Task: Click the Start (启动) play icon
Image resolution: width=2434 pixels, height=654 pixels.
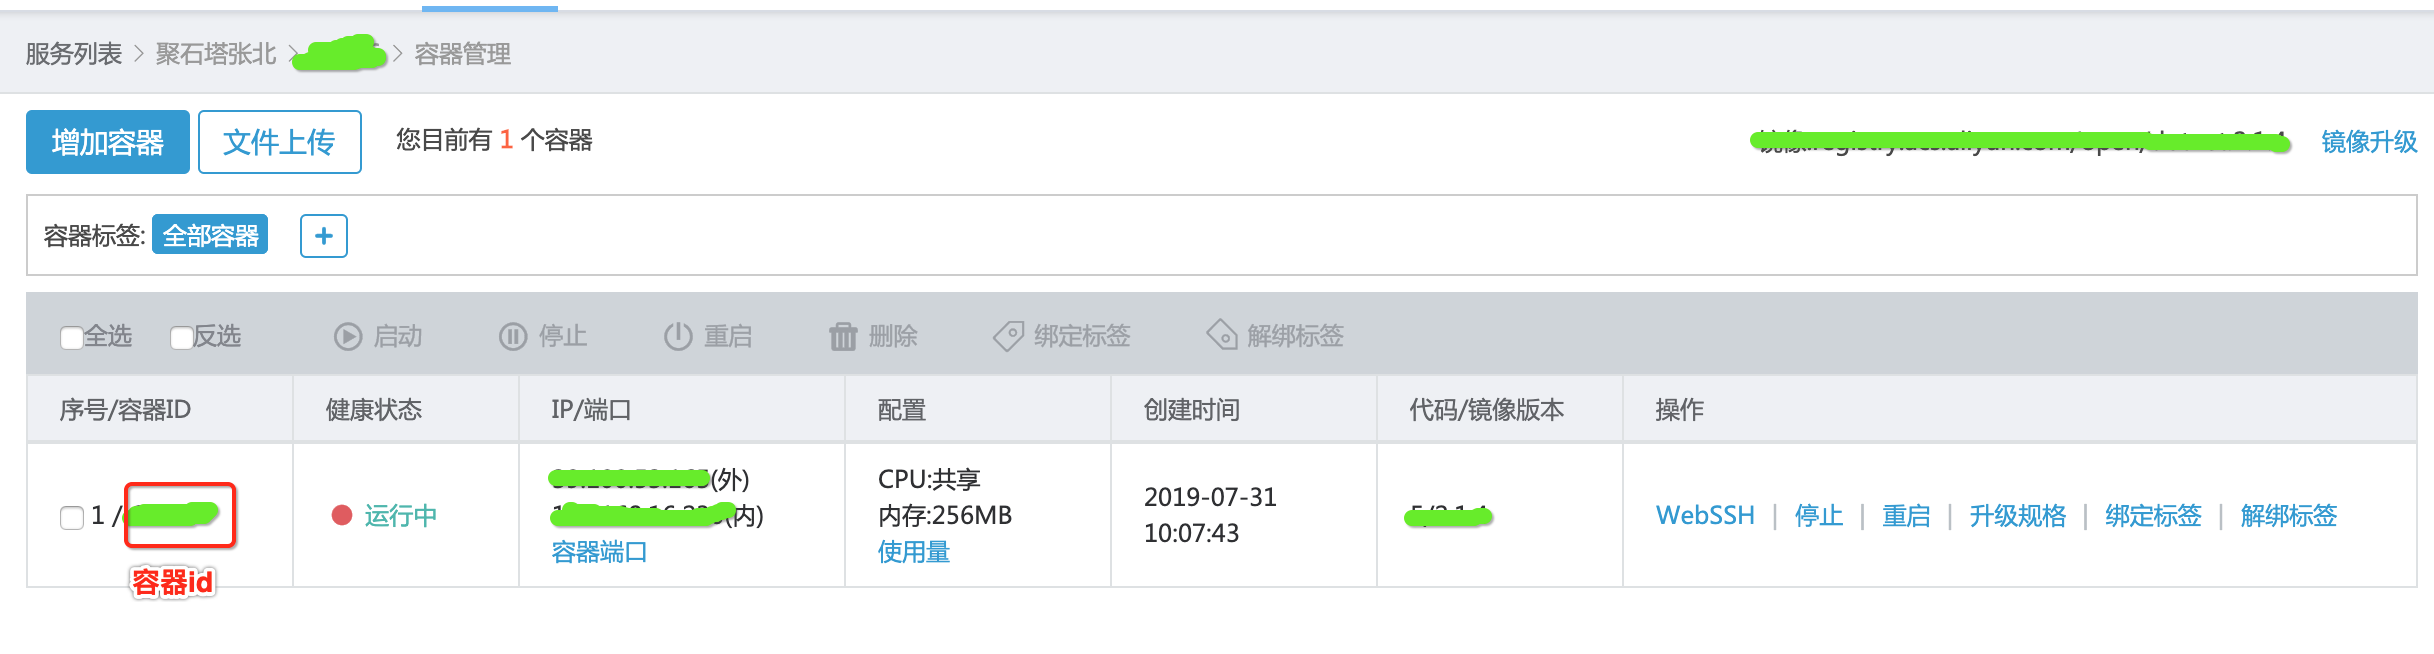Action: [x=348, y=337]
